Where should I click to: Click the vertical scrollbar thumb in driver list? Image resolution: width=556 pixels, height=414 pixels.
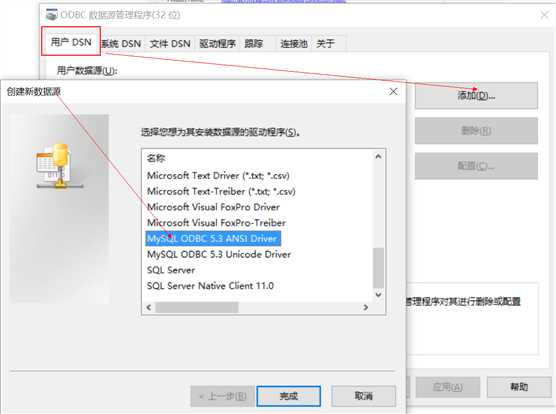point(378,268)
